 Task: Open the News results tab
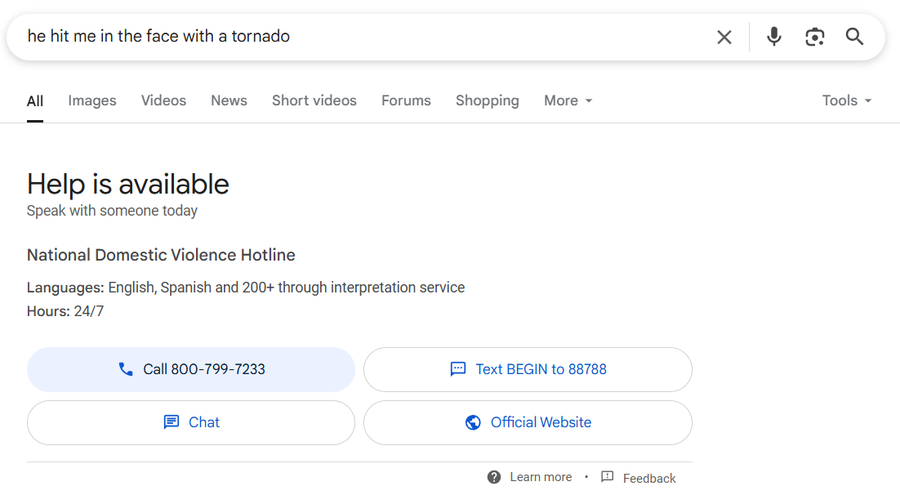(x=228, y=100)
